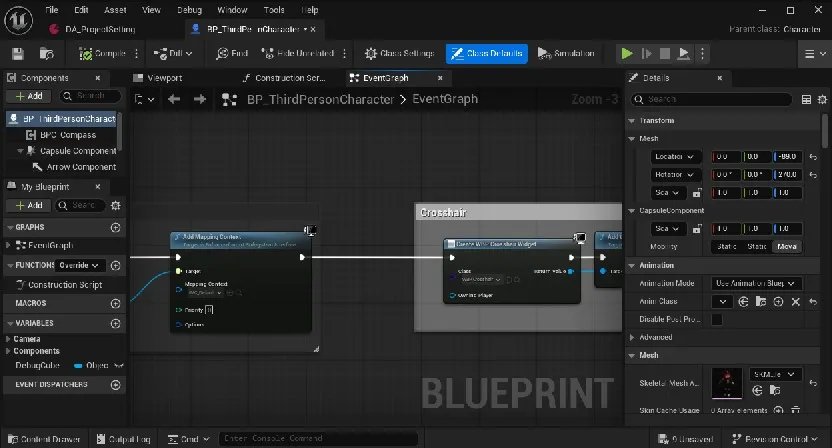Open the Content Drawer
832x448 pixels.
pyautogui.click(x=45, y=439)
